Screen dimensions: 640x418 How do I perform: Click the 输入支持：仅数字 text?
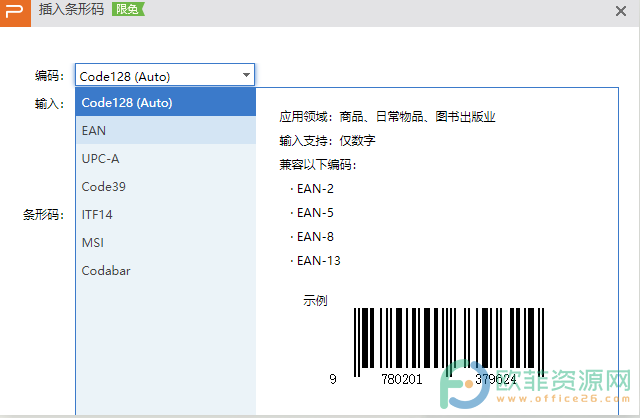(327, 141)
